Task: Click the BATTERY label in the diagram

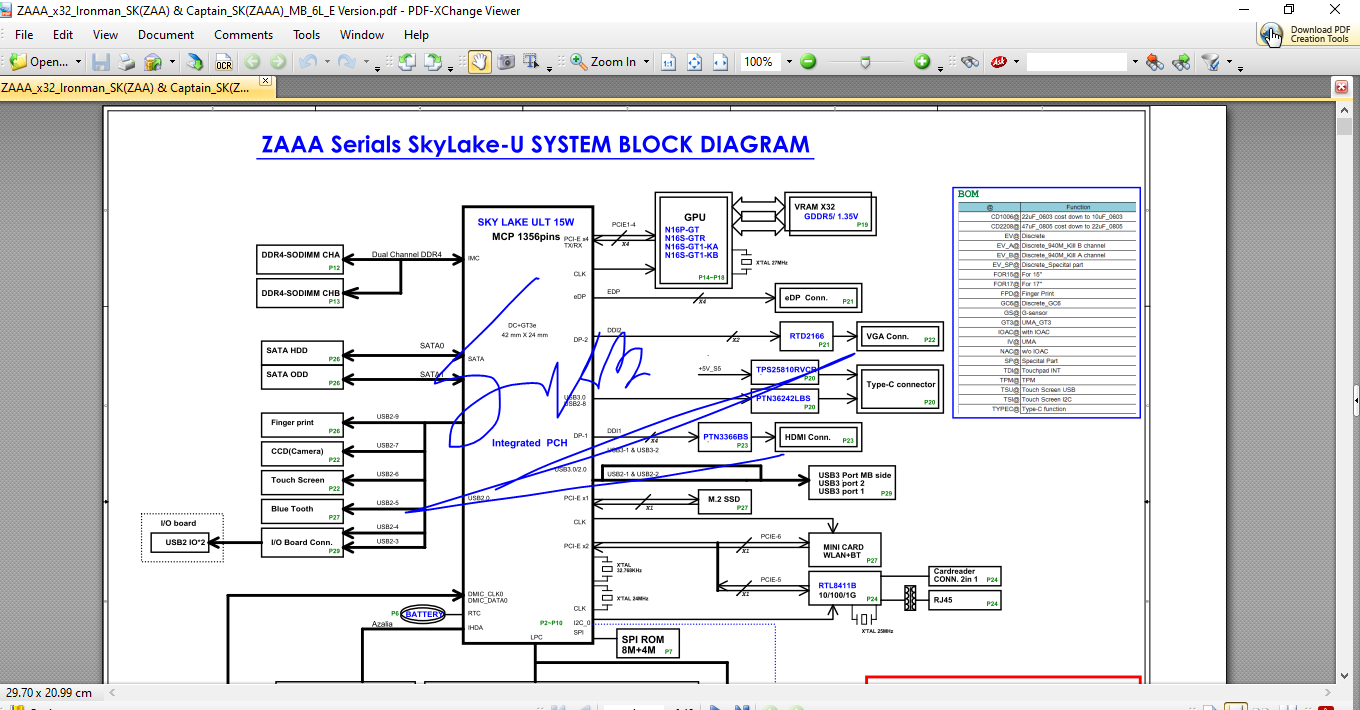Action: click(425, 614)
